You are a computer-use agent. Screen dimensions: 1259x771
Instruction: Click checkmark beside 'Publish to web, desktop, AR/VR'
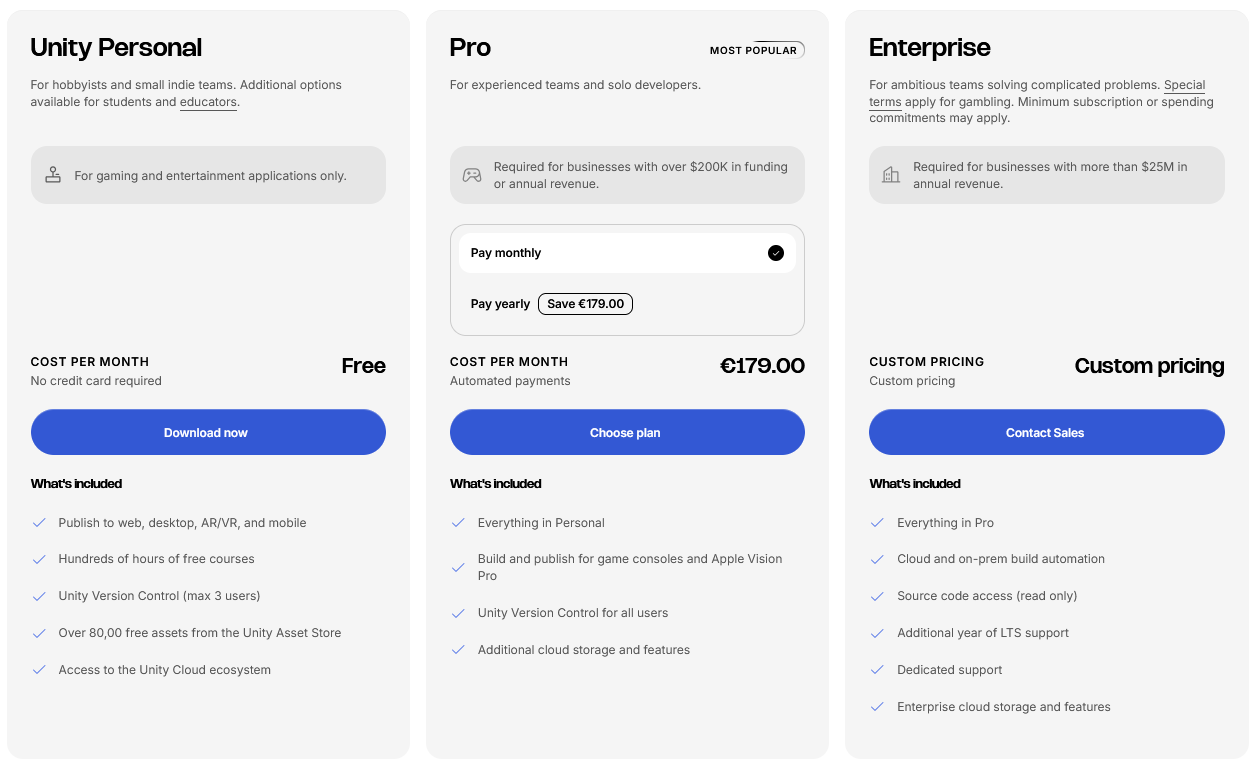pyautogui.click(x=39, y=523)
